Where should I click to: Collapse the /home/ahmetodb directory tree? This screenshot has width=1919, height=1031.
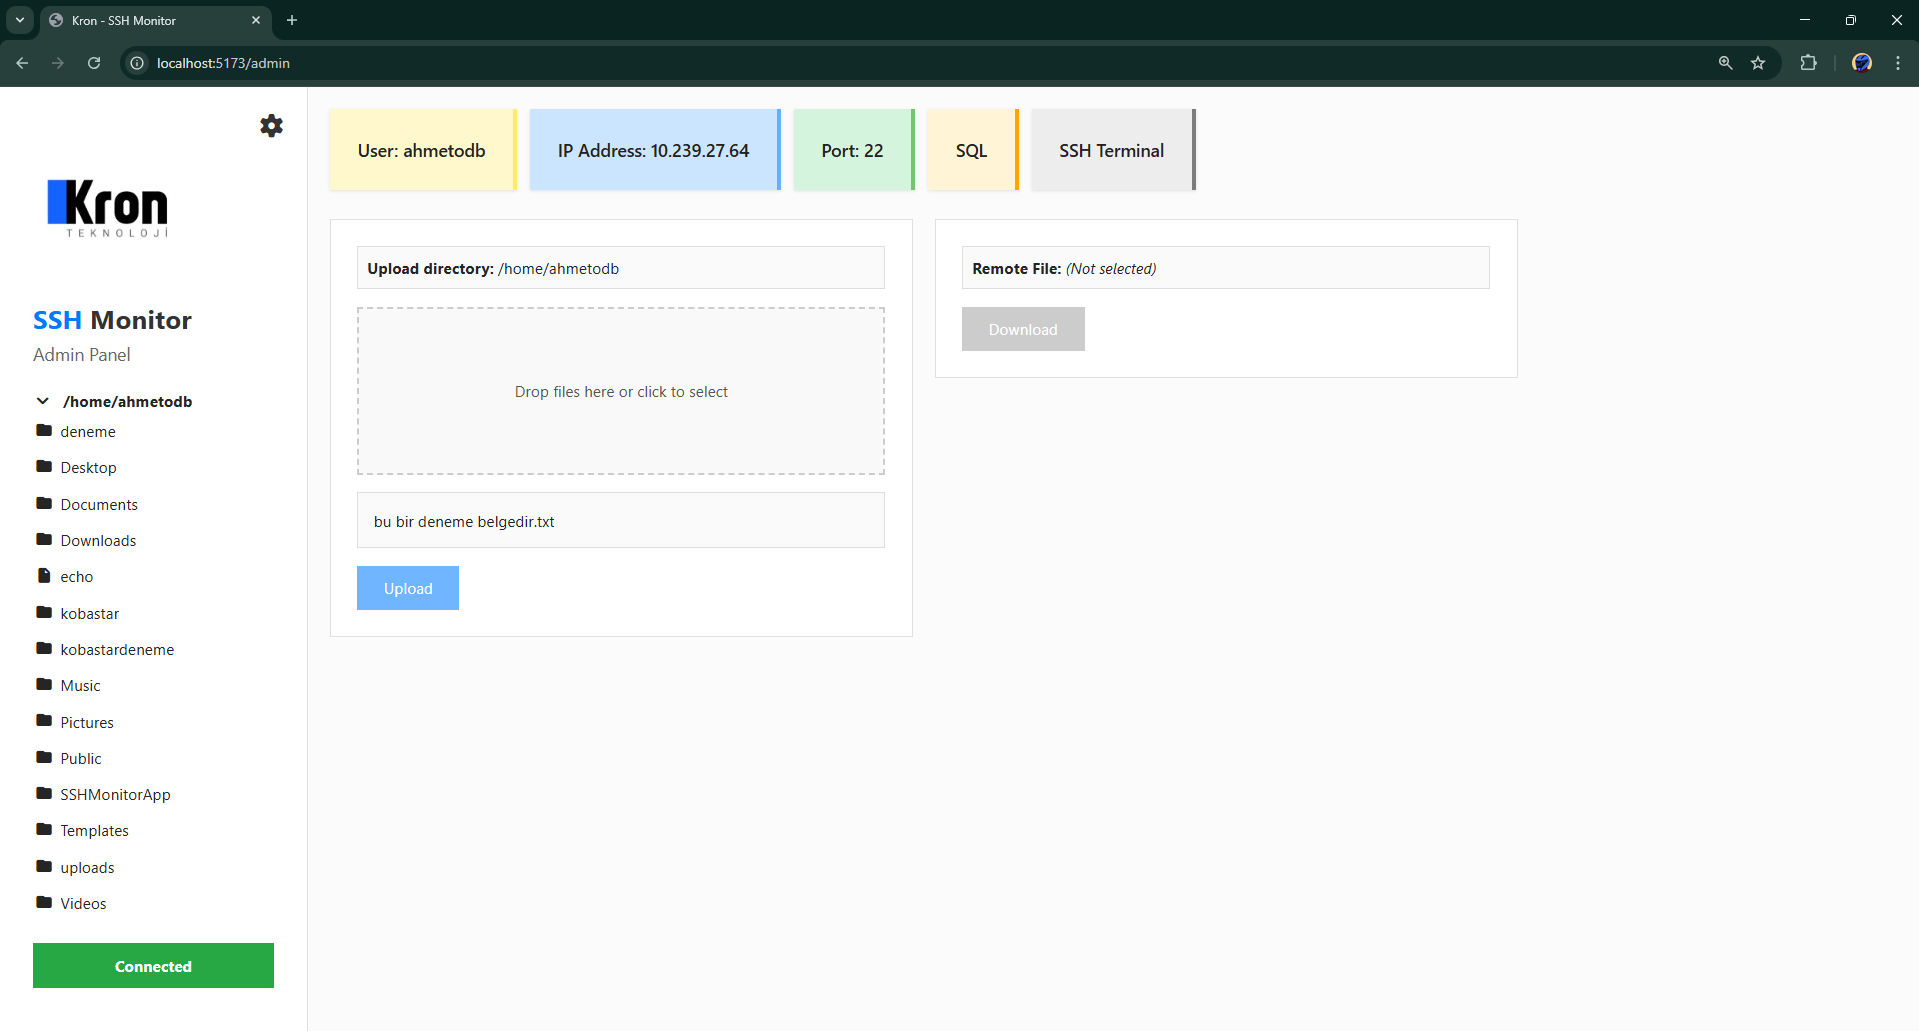tap(41, 401)
